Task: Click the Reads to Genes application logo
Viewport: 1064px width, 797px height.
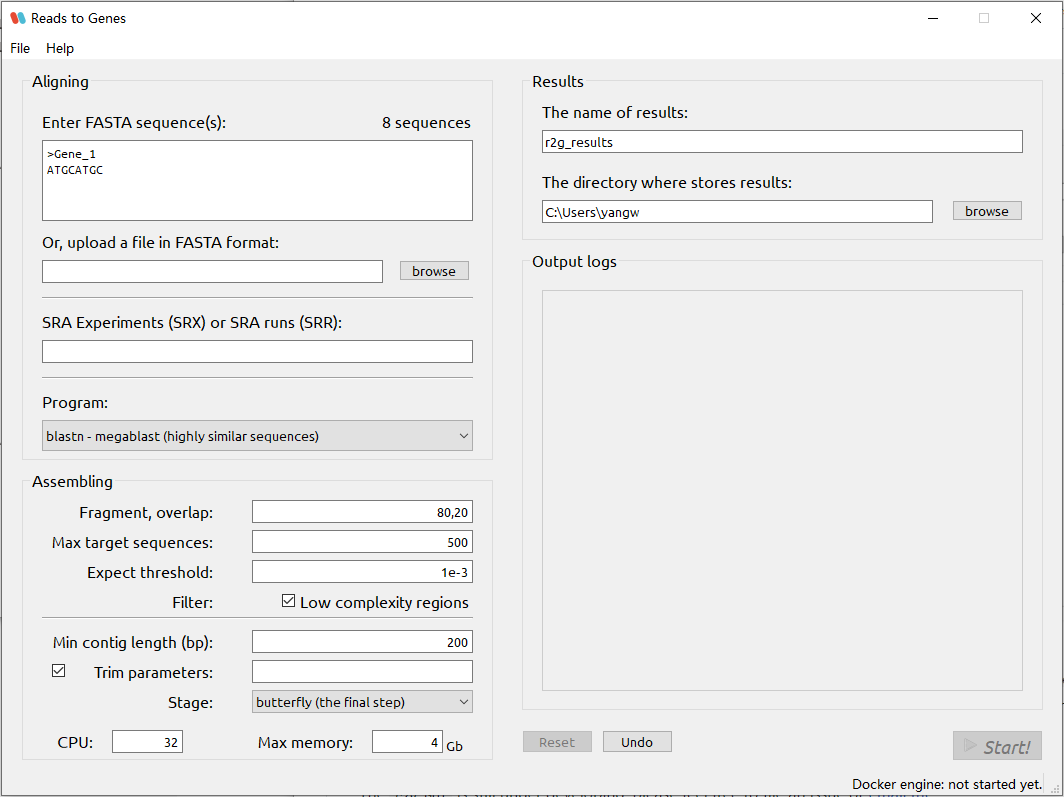Action: pos(16,17)
